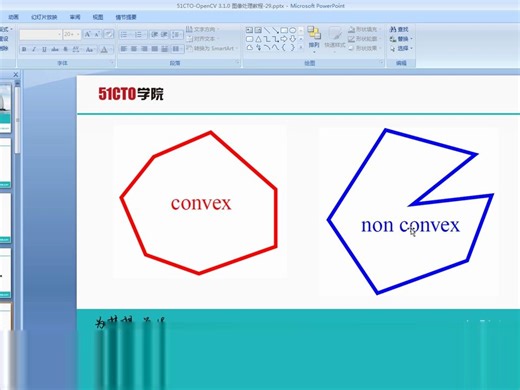Close the slide thumbnail pane

coord(15,75)
